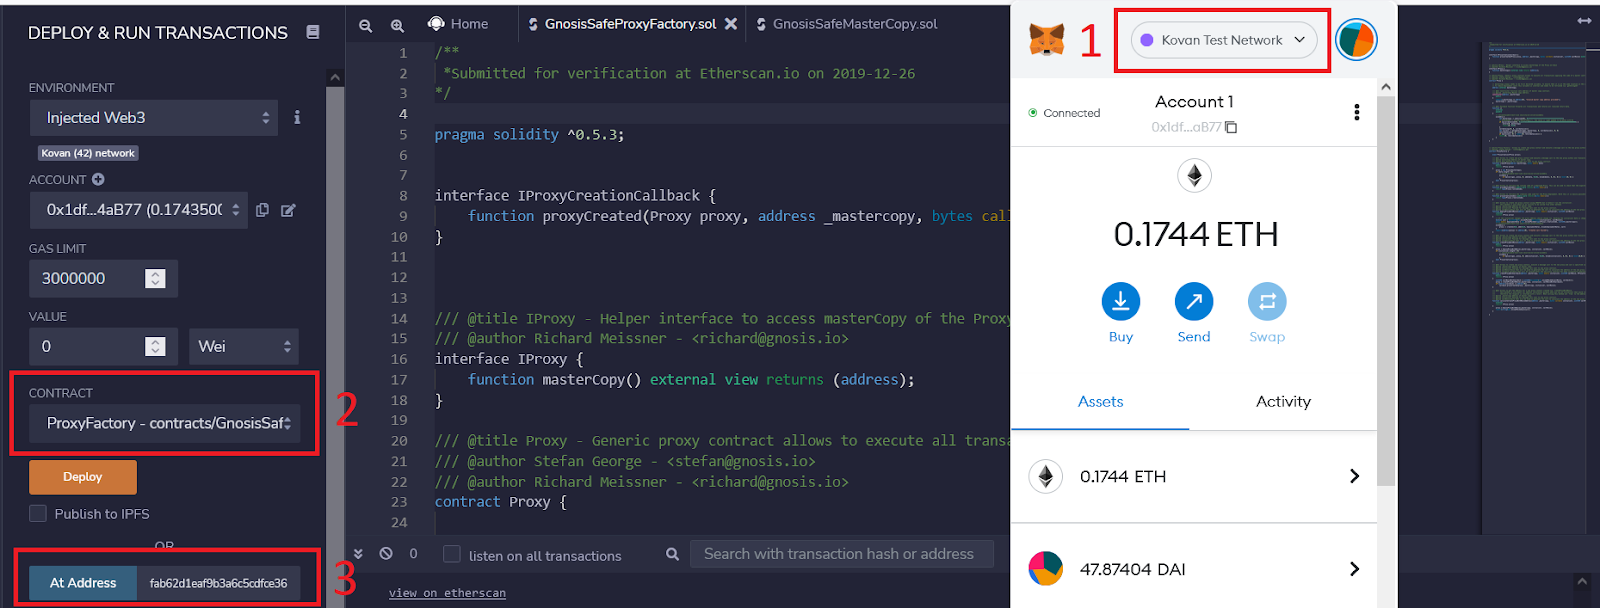Viewport: 1600px width, 608px height.
Task: Open the Wei value unit dropdown
Action: [244, 346]
